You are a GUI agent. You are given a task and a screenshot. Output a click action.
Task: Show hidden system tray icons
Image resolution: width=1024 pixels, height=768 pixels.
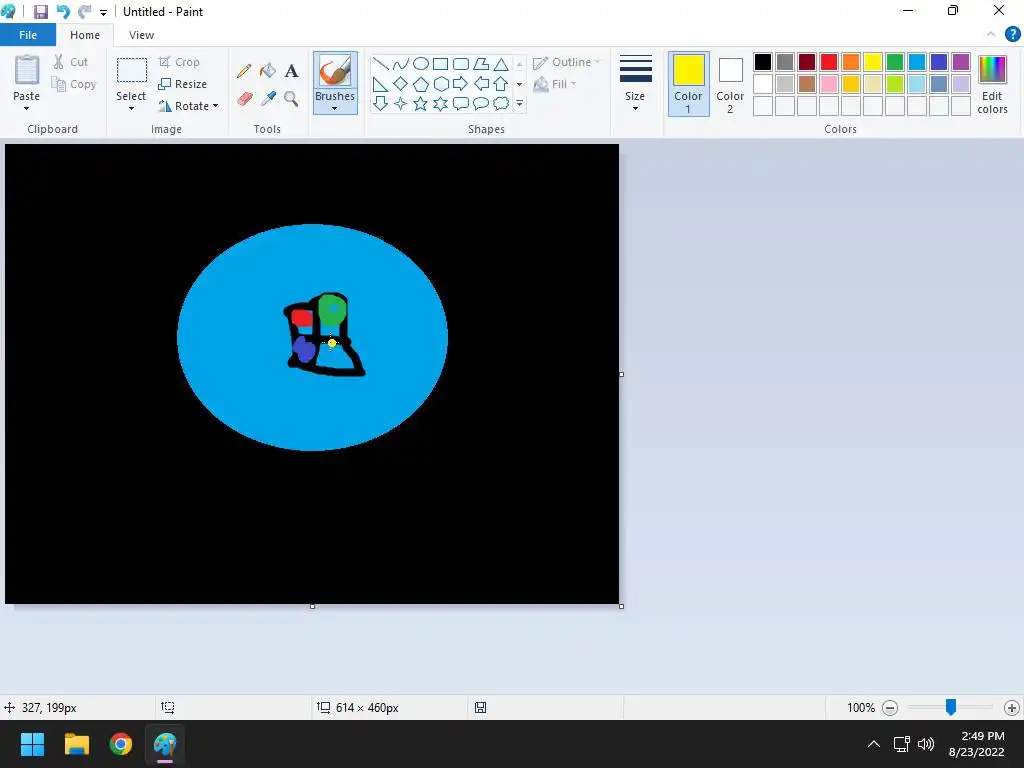click(x=874, y=744)
